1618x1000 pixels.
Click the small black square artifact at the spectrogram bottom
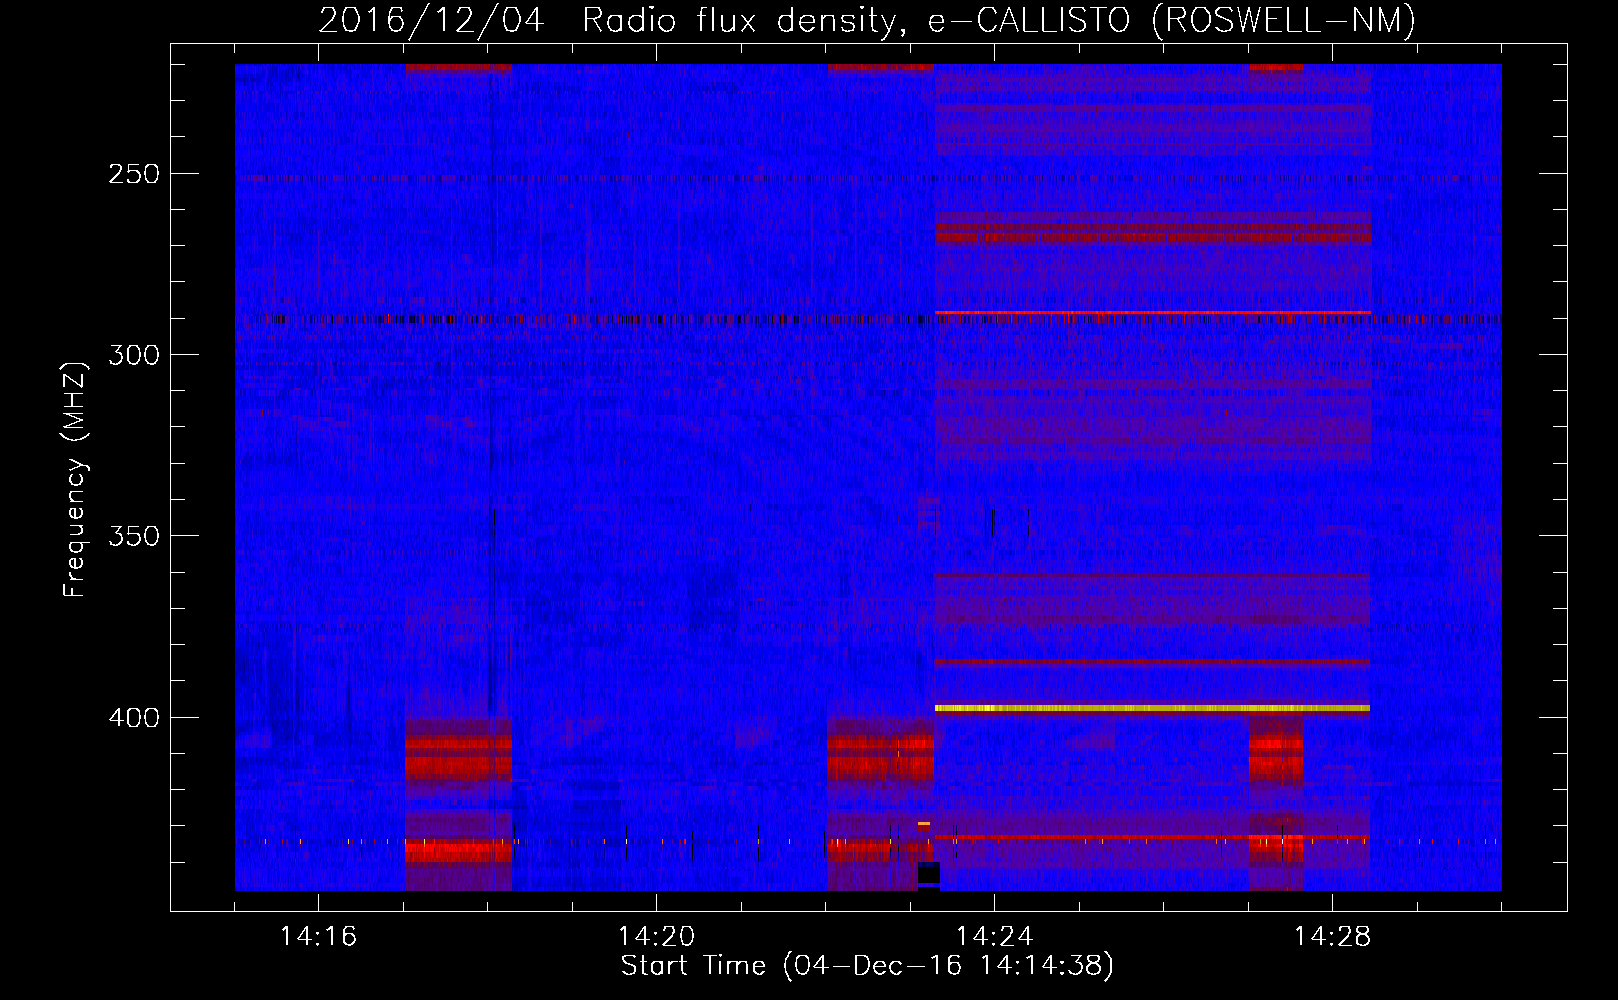[929, 873]
